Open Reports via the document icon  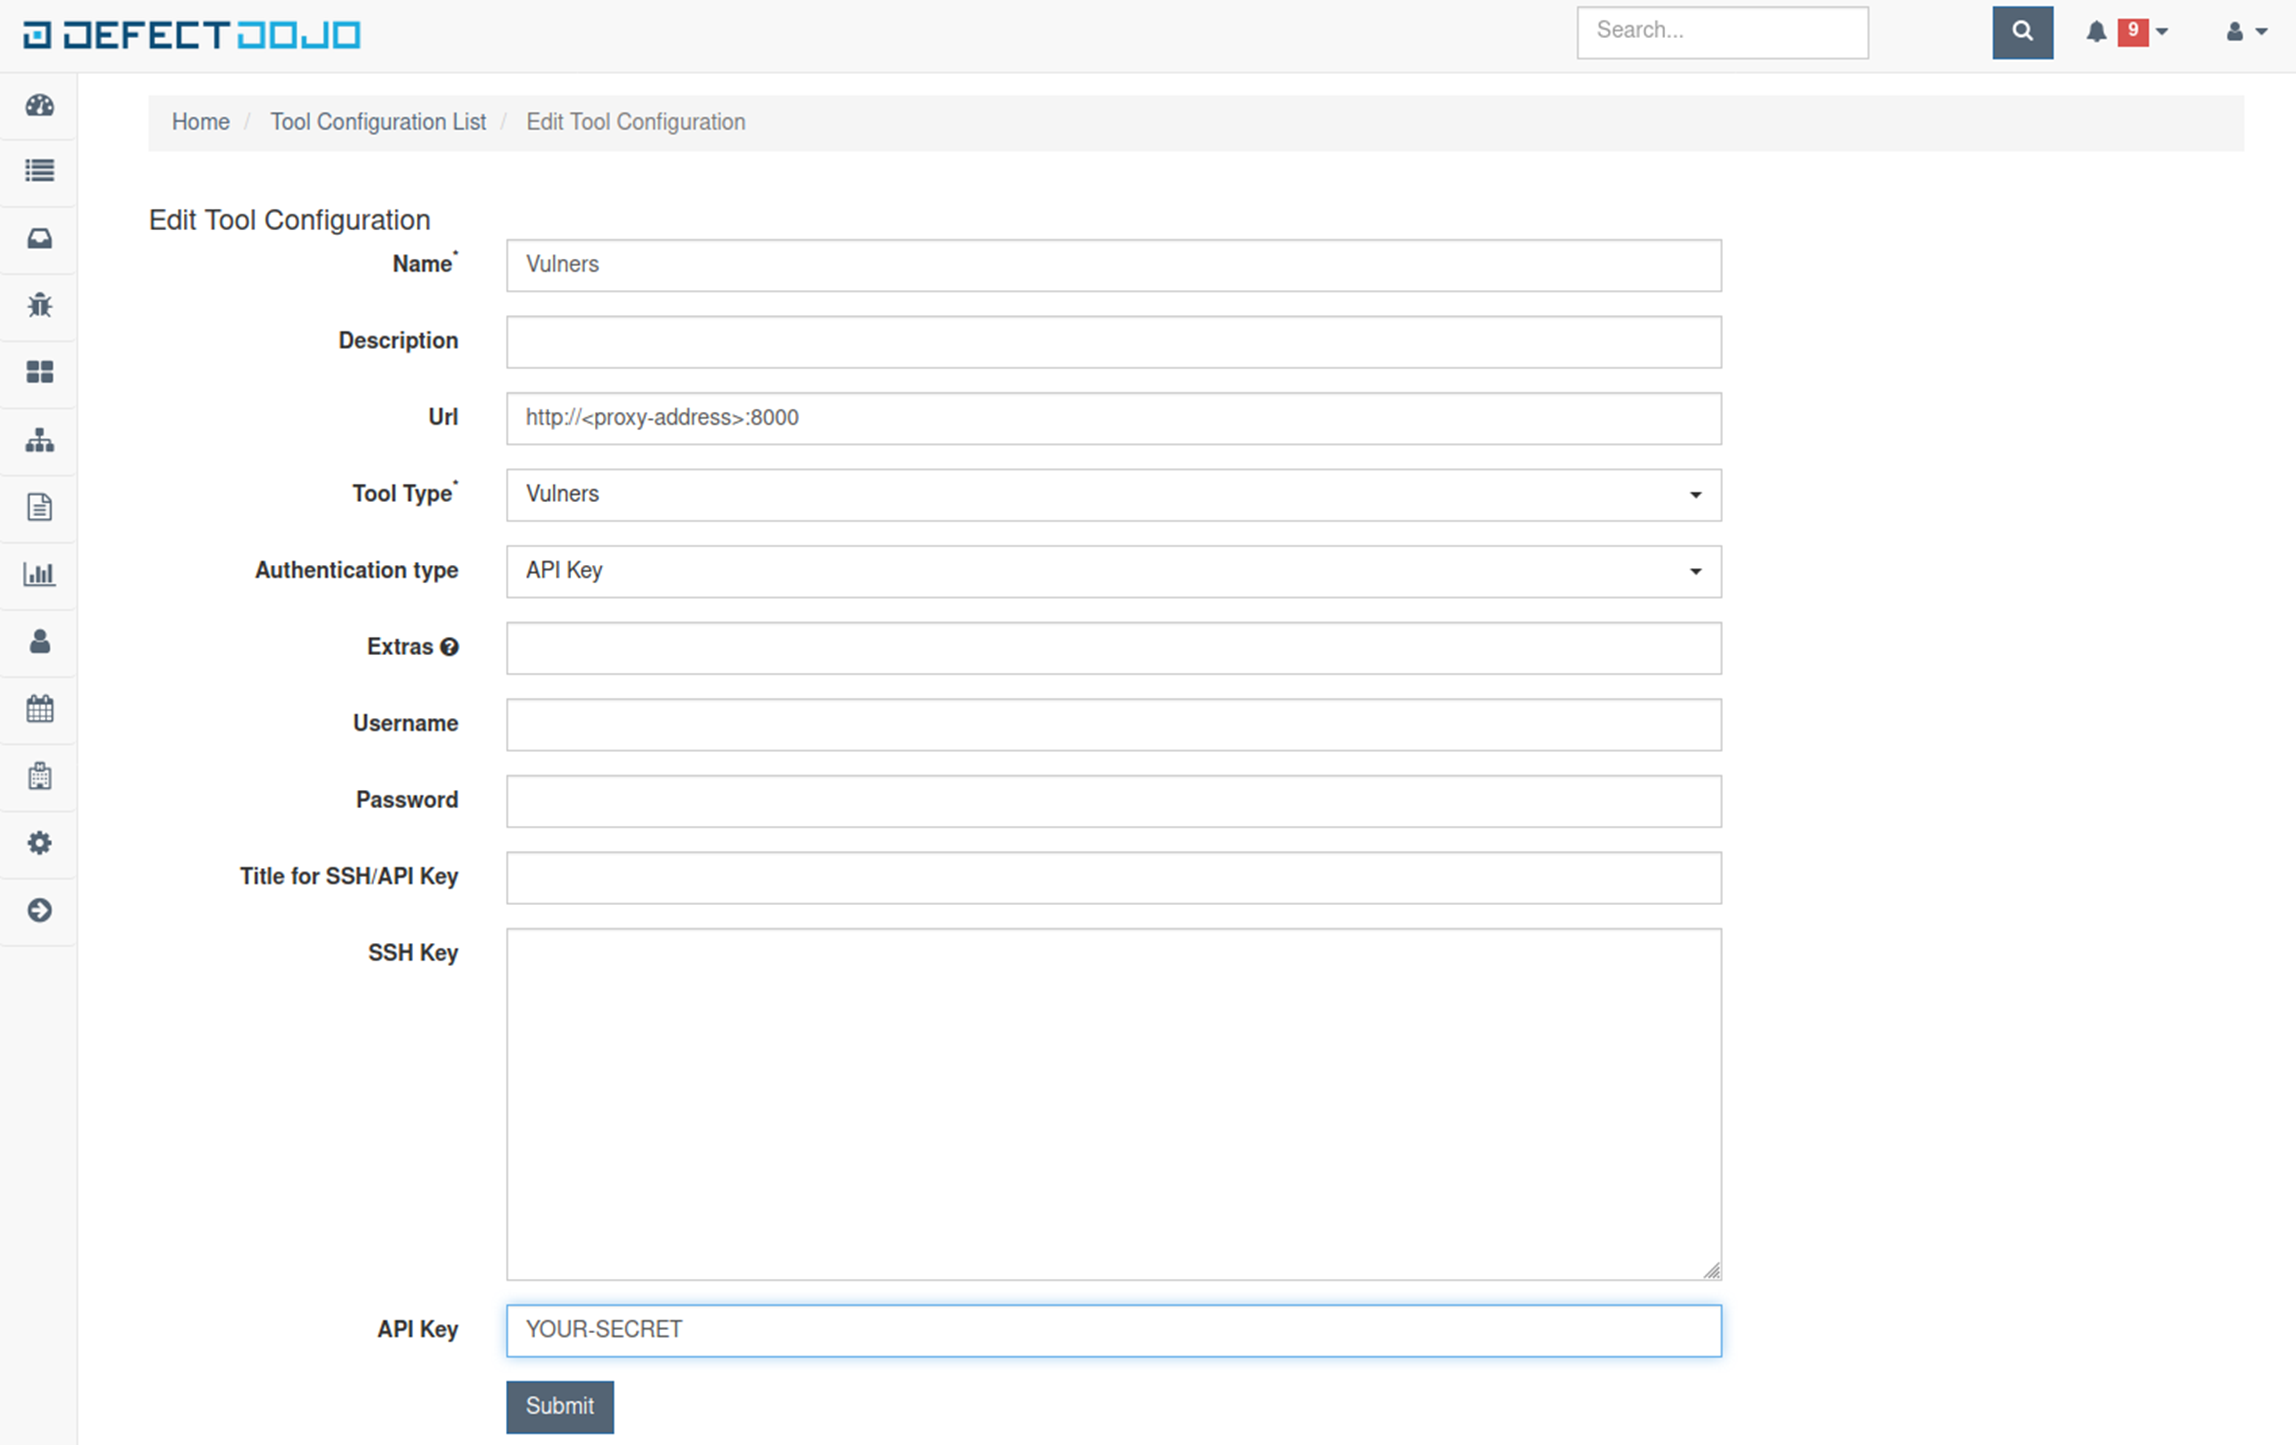tap(38, 507)
